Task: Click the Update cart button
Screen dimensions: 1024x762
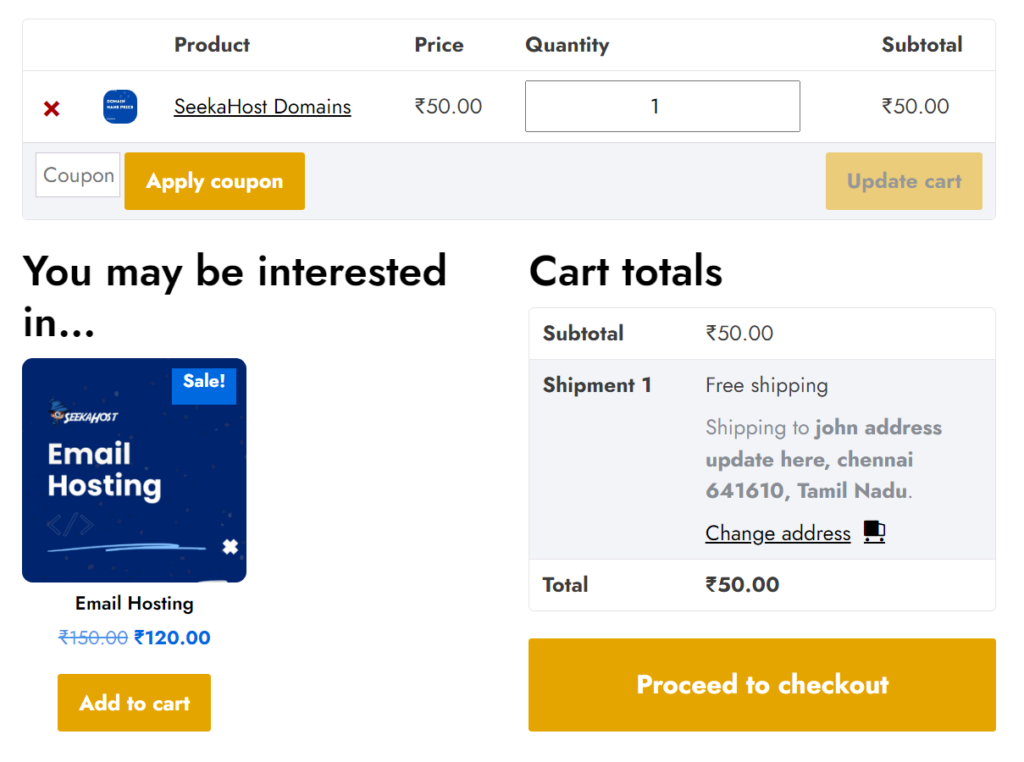Action: coord(904,181)
